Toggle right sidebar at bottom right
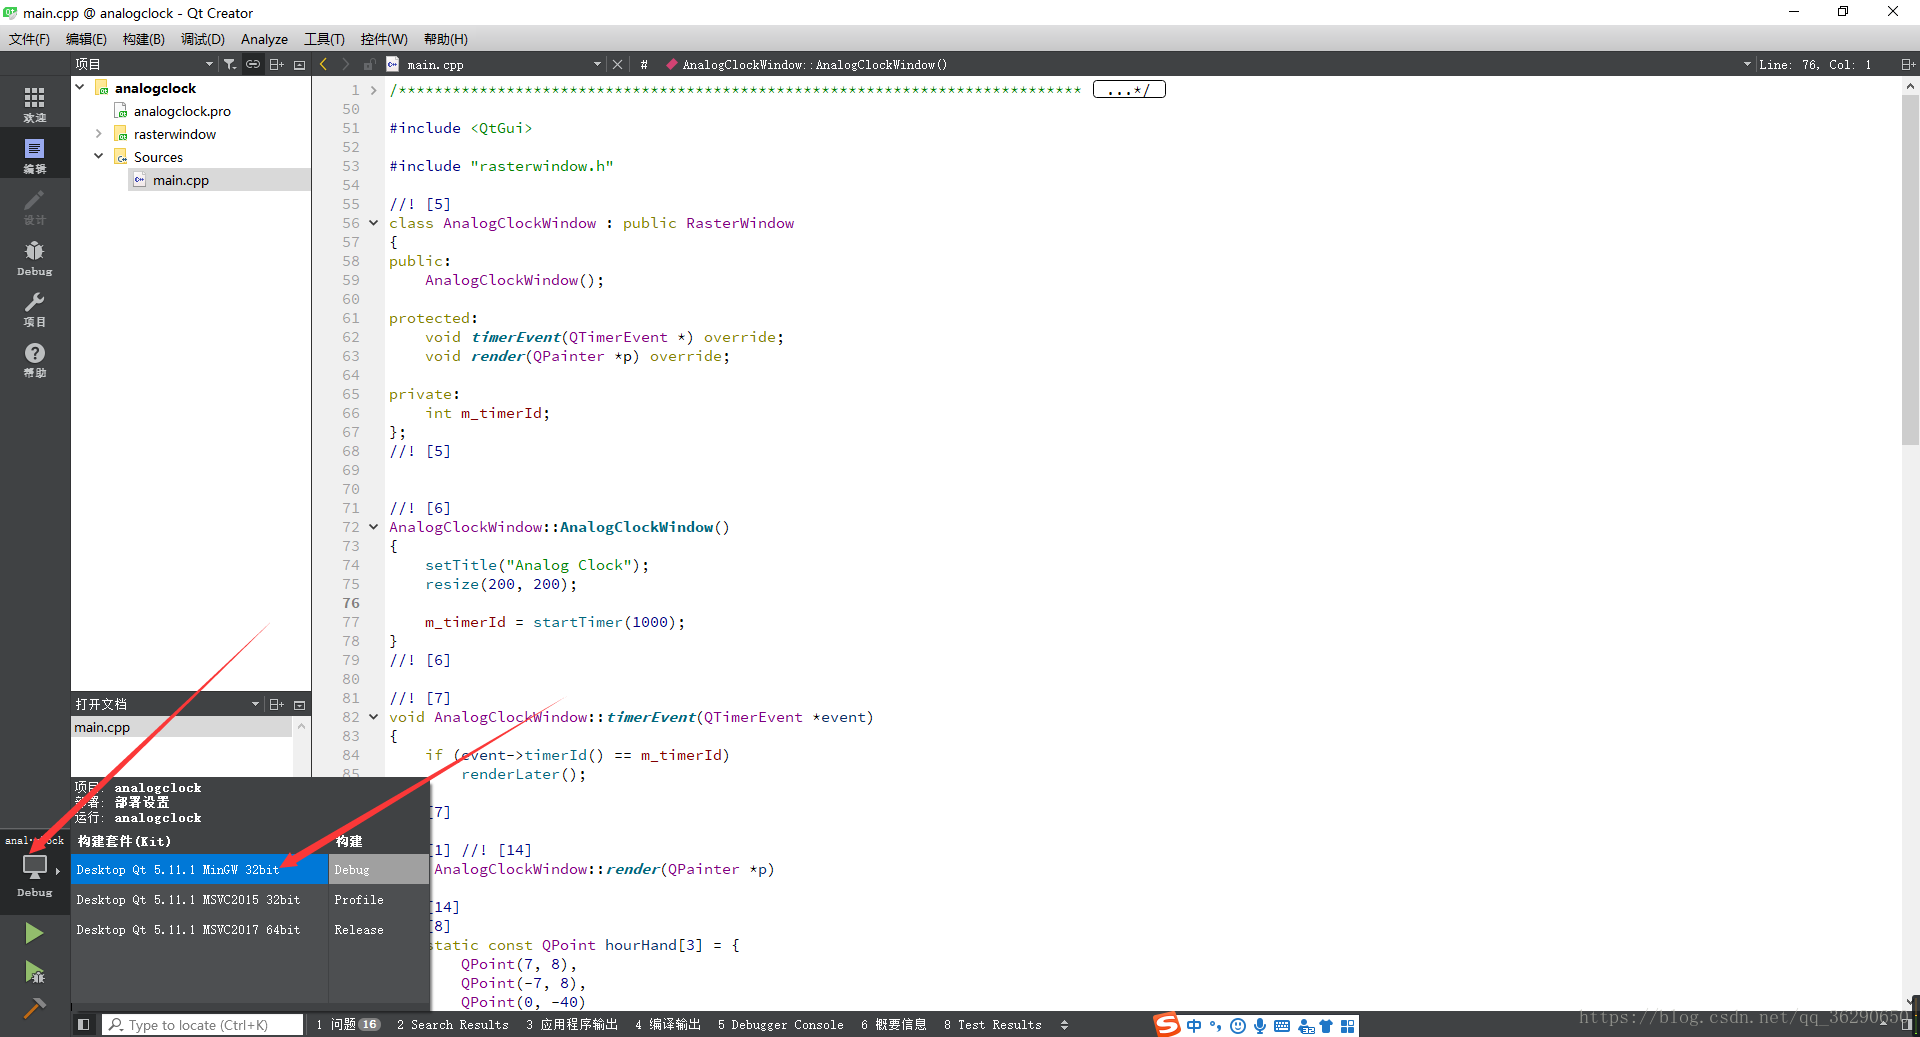 (x=1906, y=1024)
